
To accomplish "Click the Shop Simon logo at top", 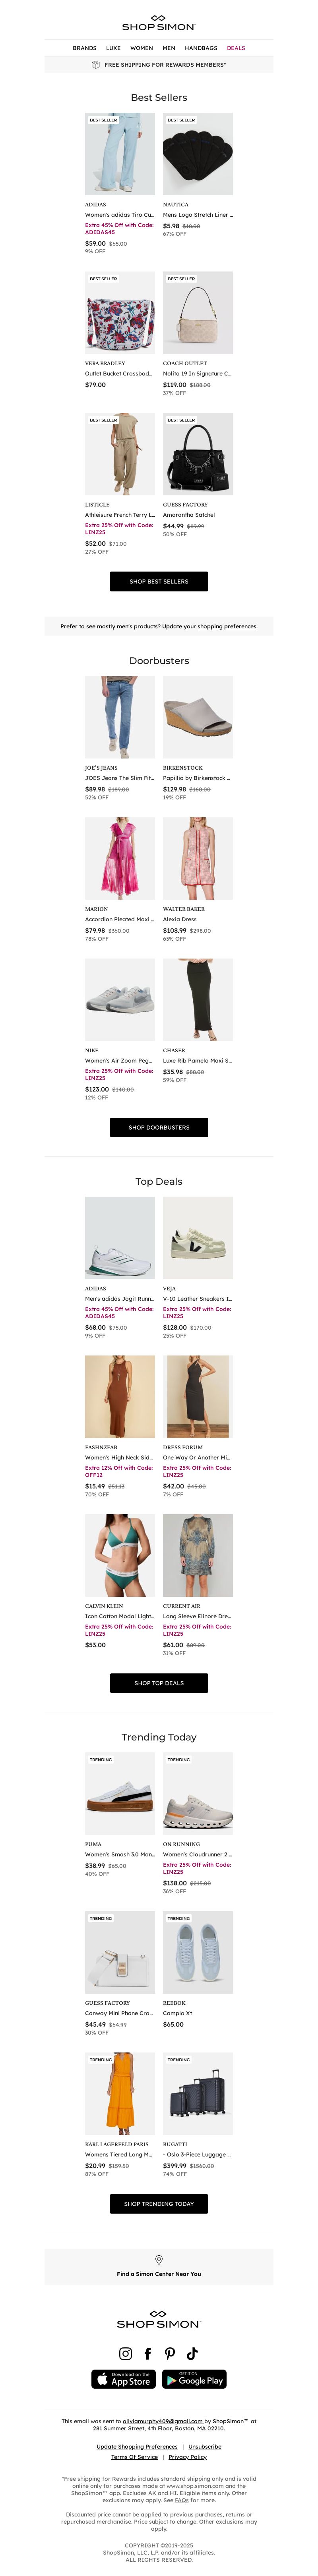I will (x=159, y=23).
